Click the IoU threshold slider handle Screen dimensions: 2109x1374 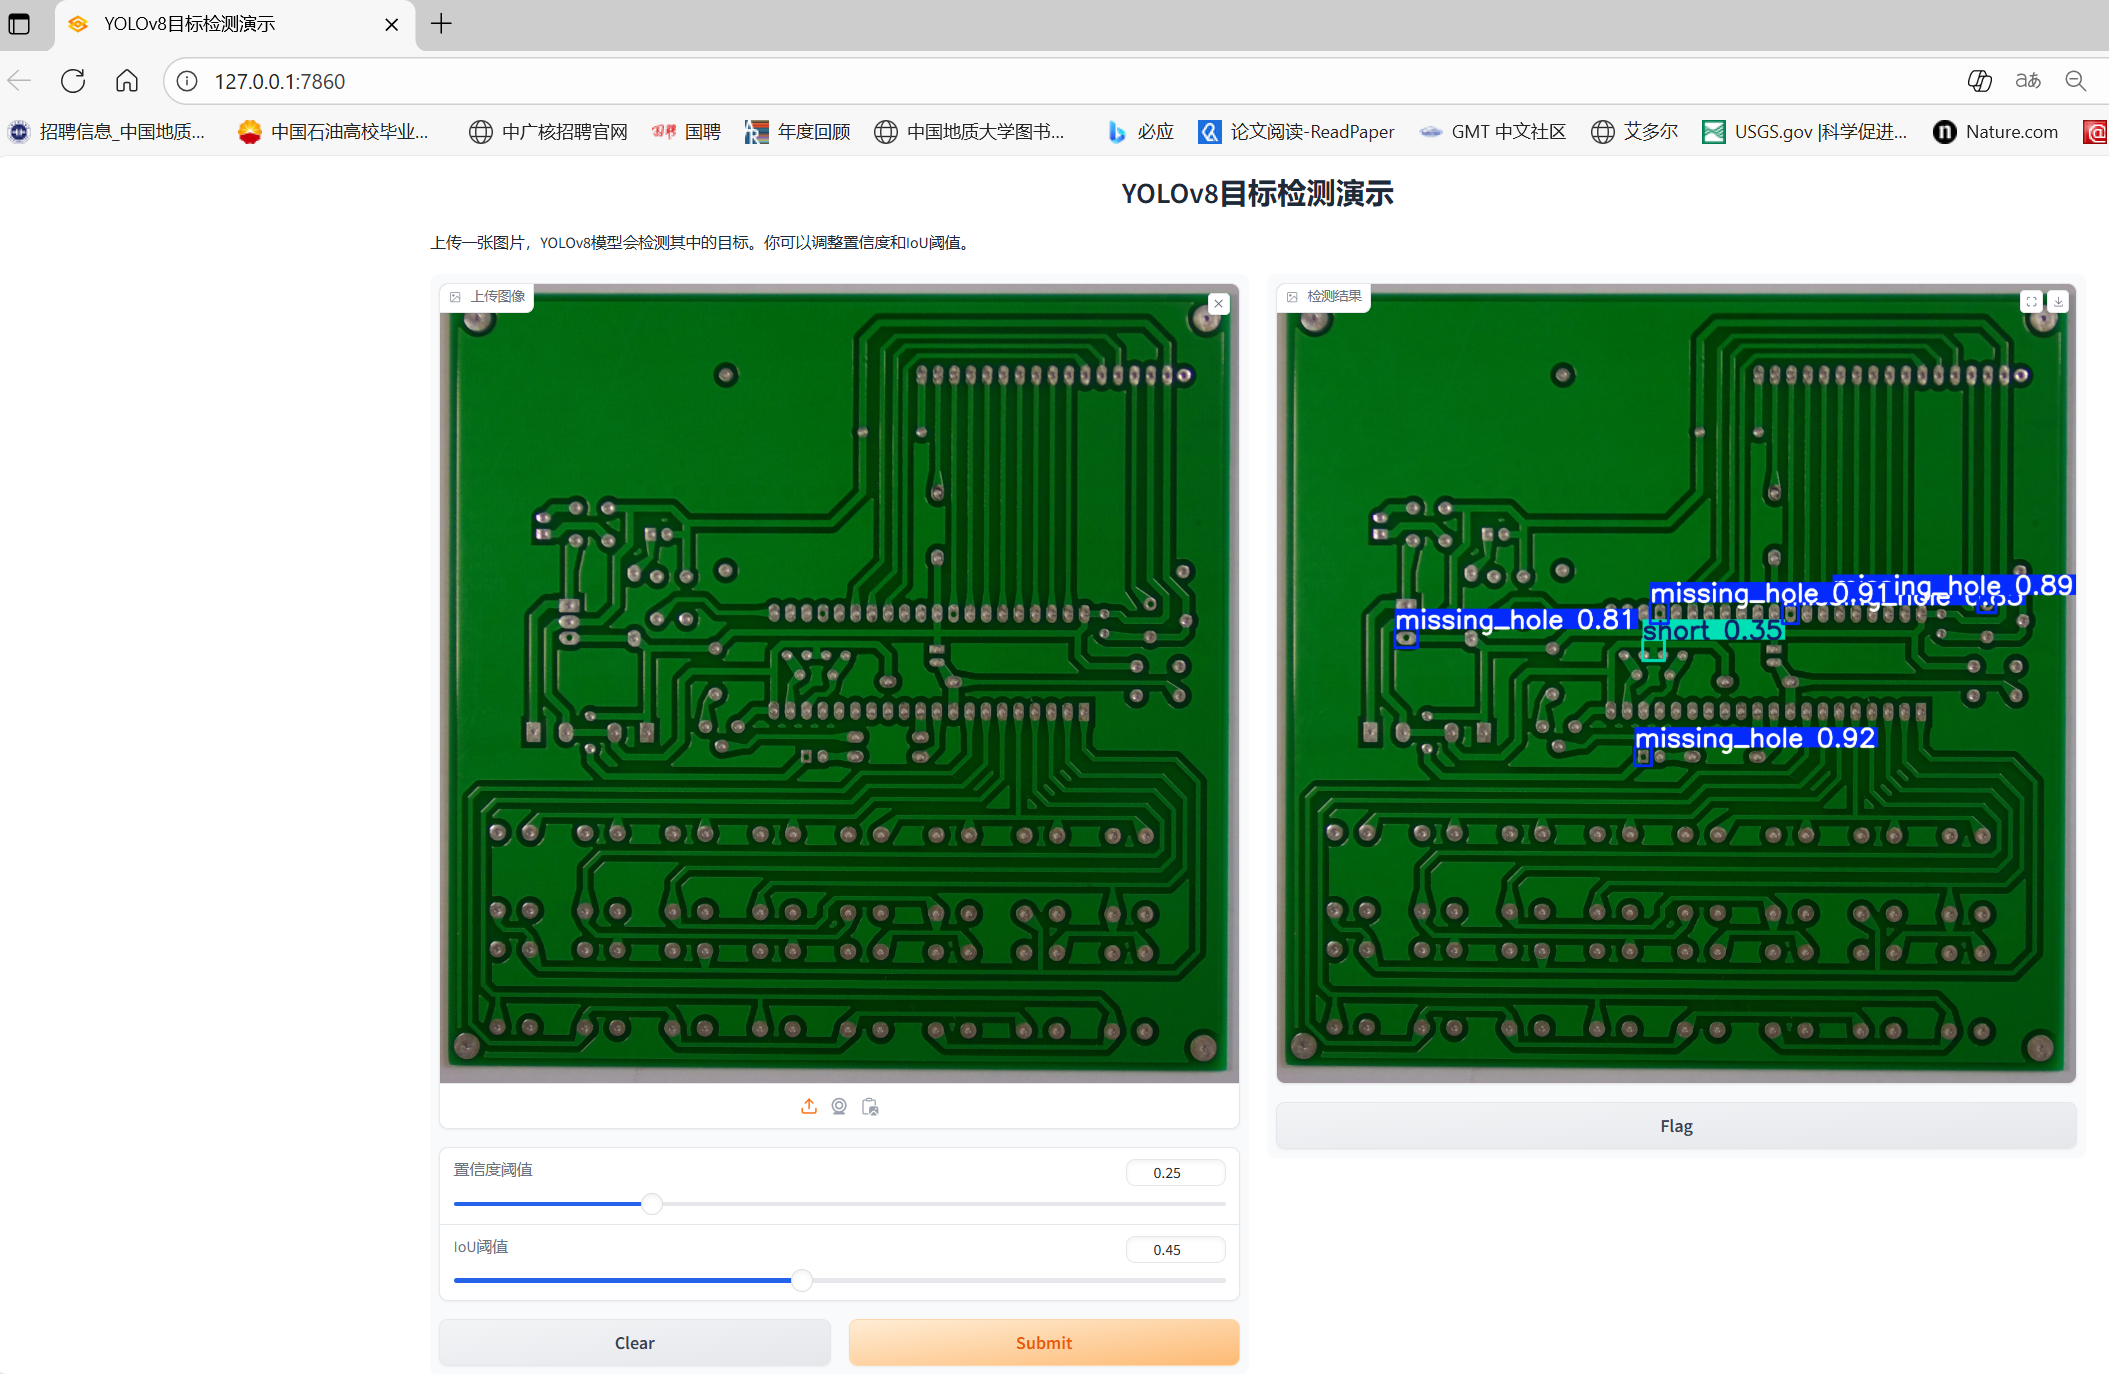click(802, 1281)
